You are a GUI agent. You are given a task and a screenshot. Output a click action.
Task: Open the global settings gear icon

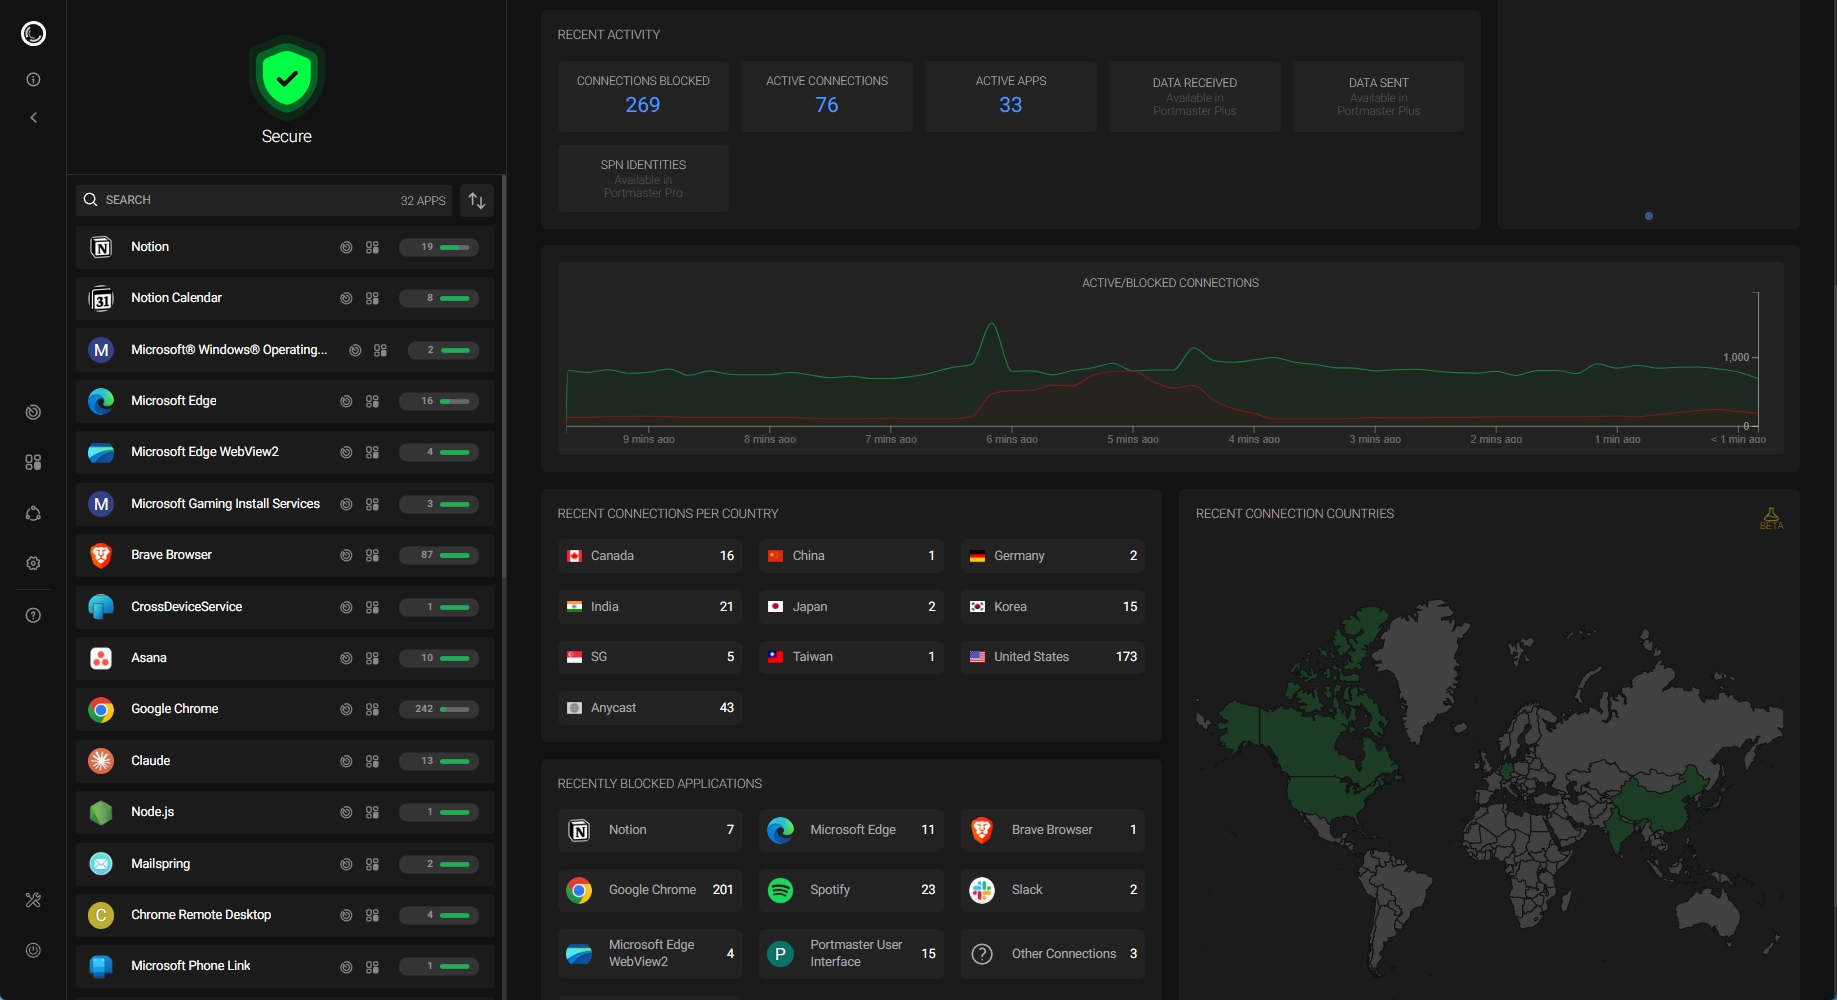point(33,563)
